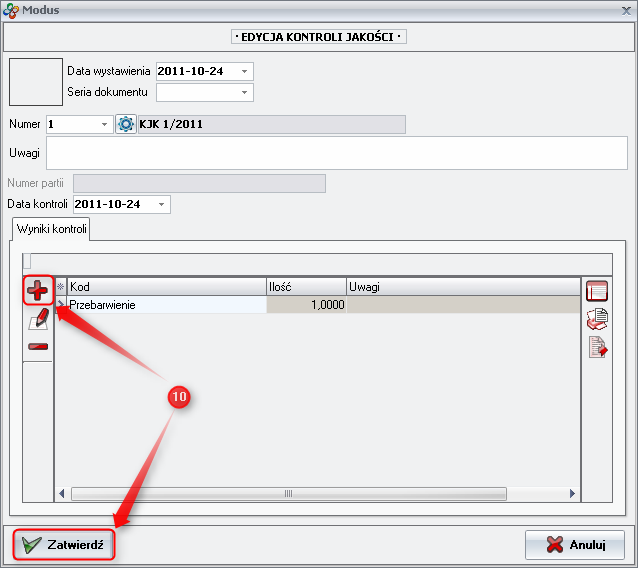The height and width of the screenshot is (568, 638).
Task: Sort by the Kod column header
Action: (165, 287)
